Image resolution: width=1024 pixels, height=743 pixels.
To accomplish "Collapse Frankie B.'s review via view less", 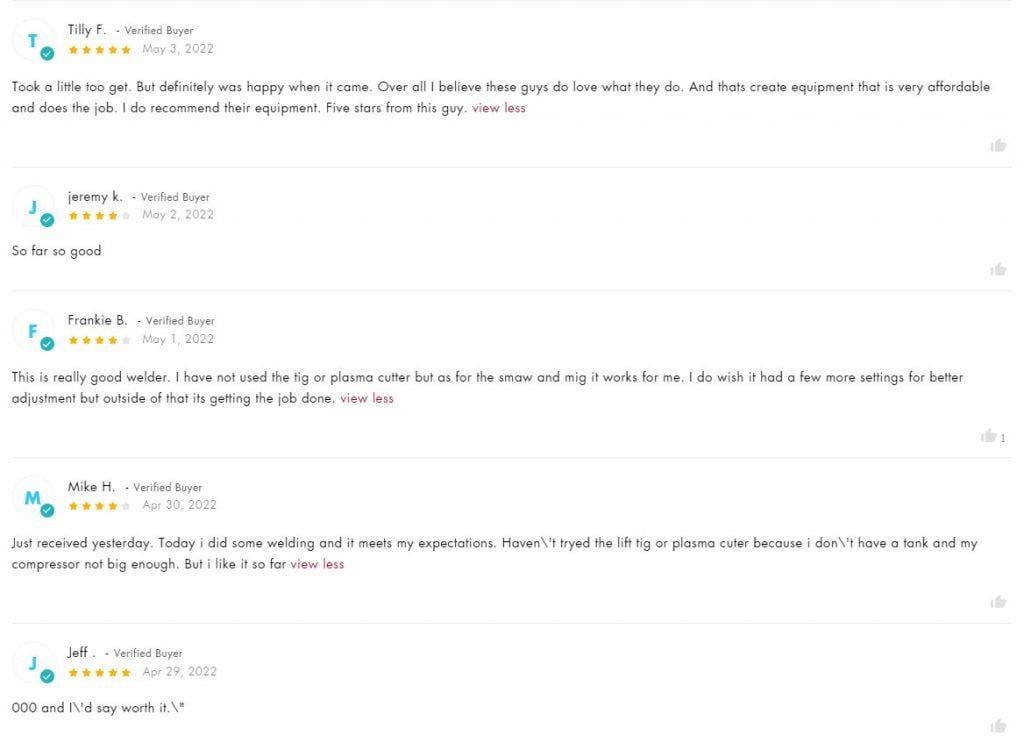I will point(366,398).
